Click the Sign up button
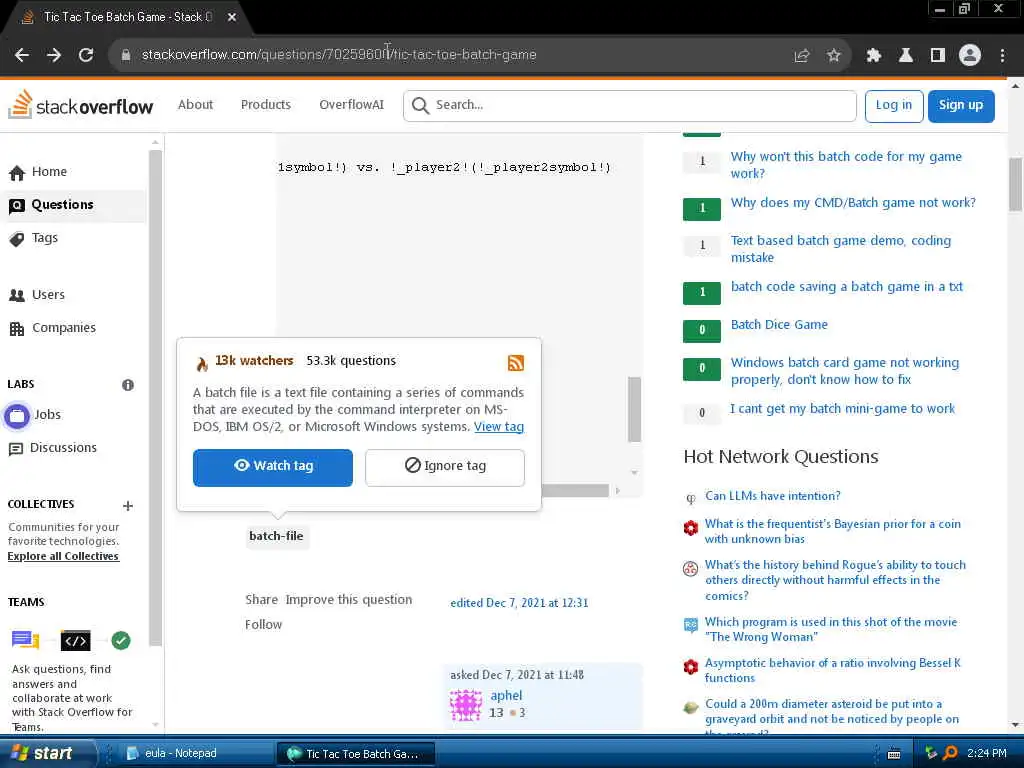This screenshot has width=1024, height=768. [x=961, y=106]
